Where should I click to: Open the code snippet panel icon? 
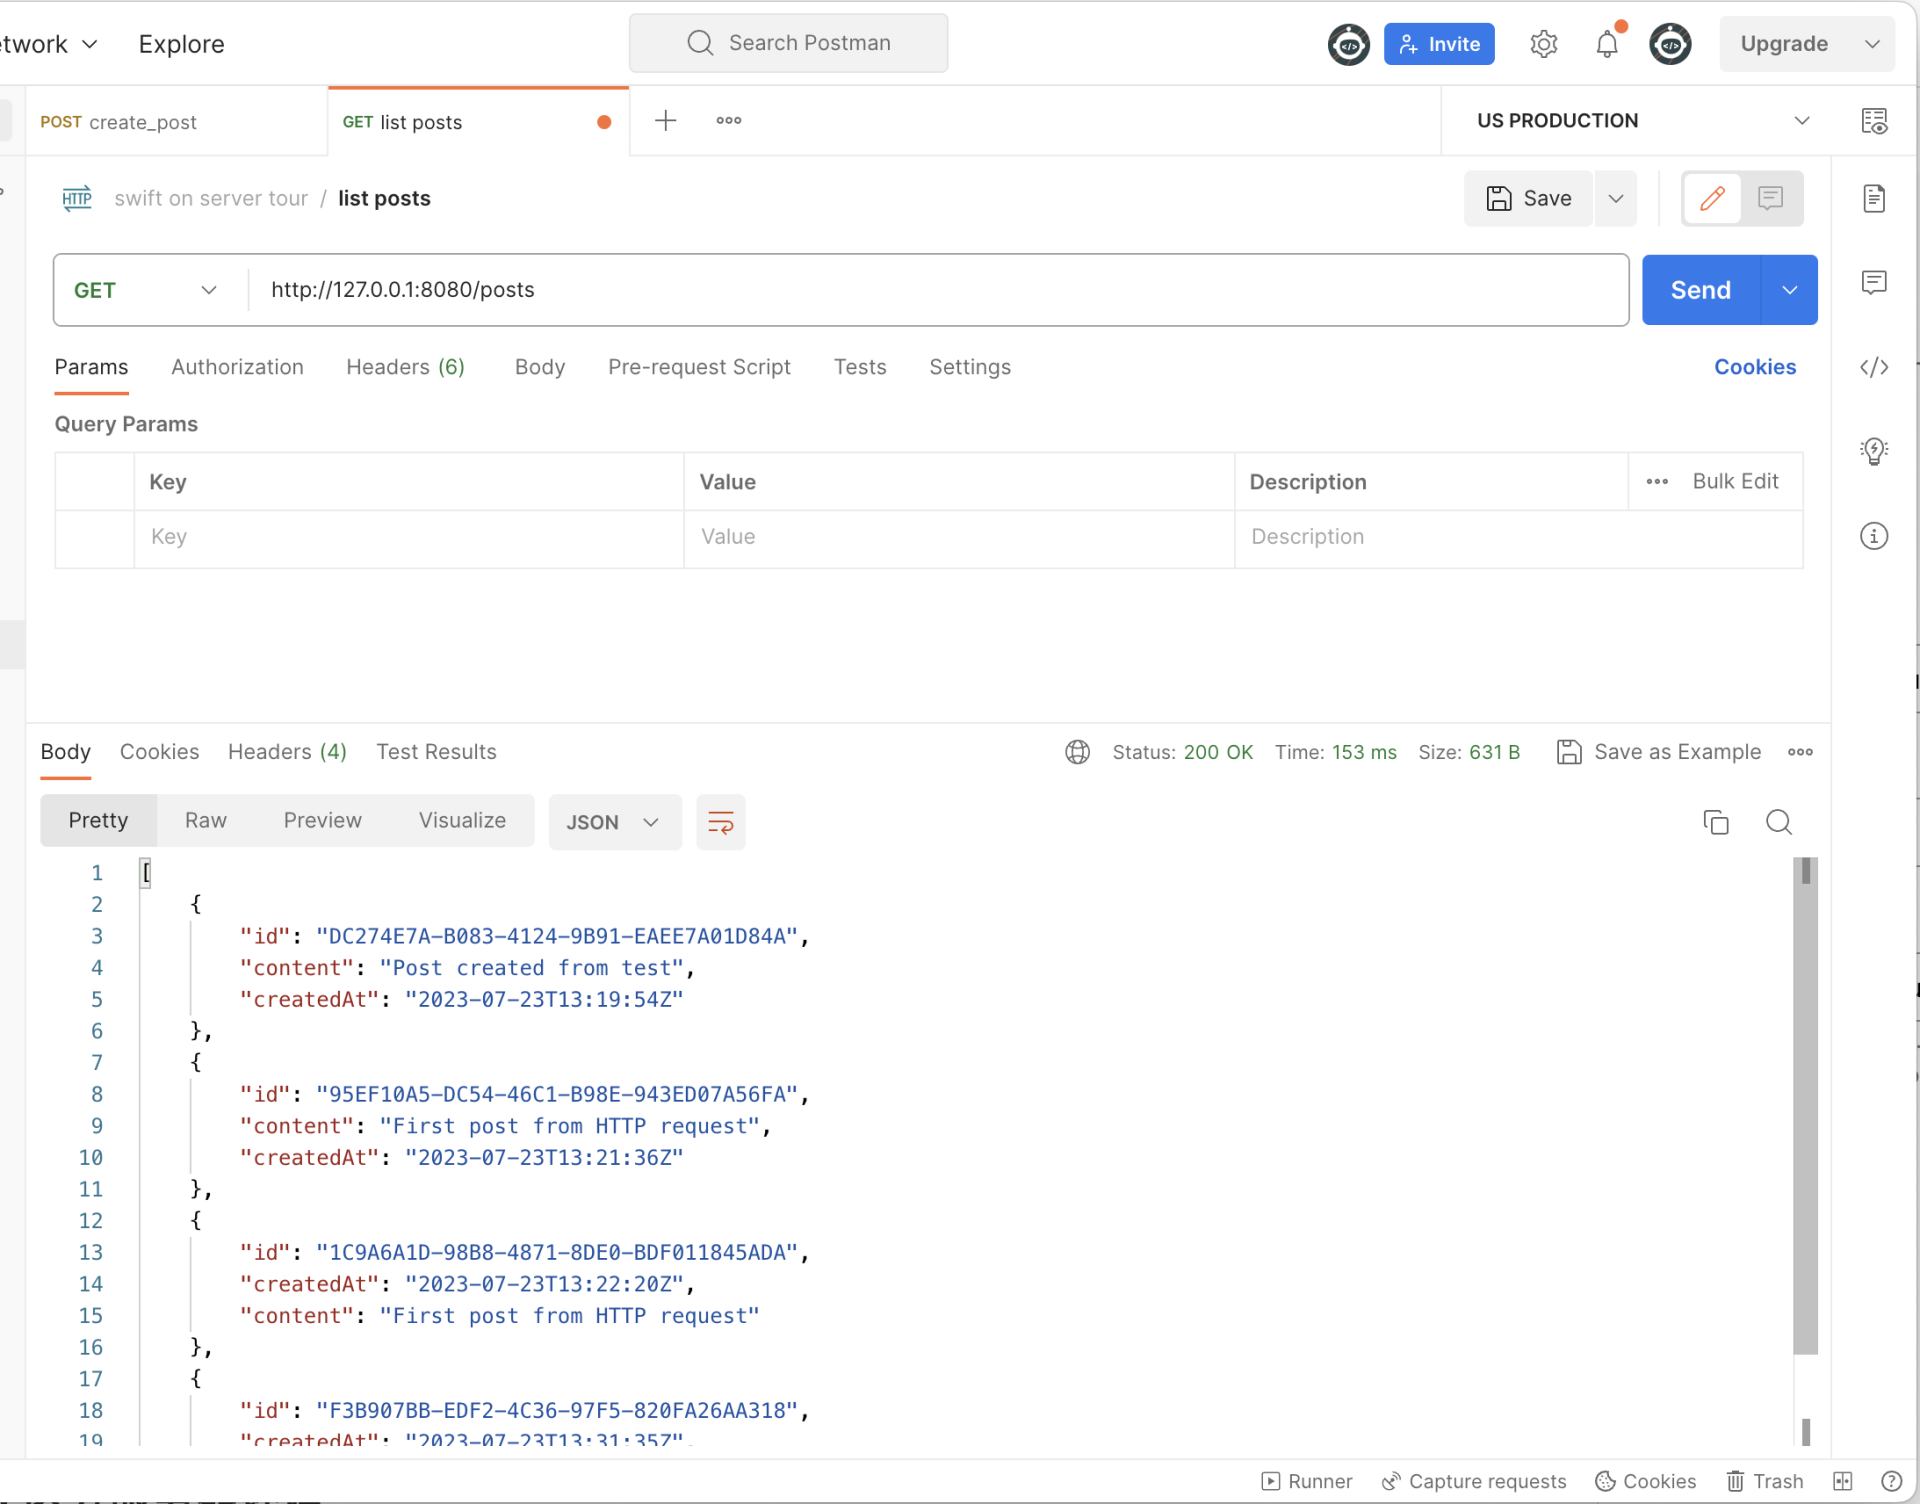[1874, 367]
